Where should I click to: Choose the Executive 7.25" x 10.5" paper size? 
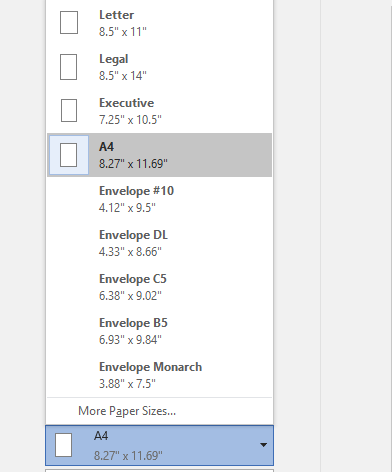[x=159, y=111]
